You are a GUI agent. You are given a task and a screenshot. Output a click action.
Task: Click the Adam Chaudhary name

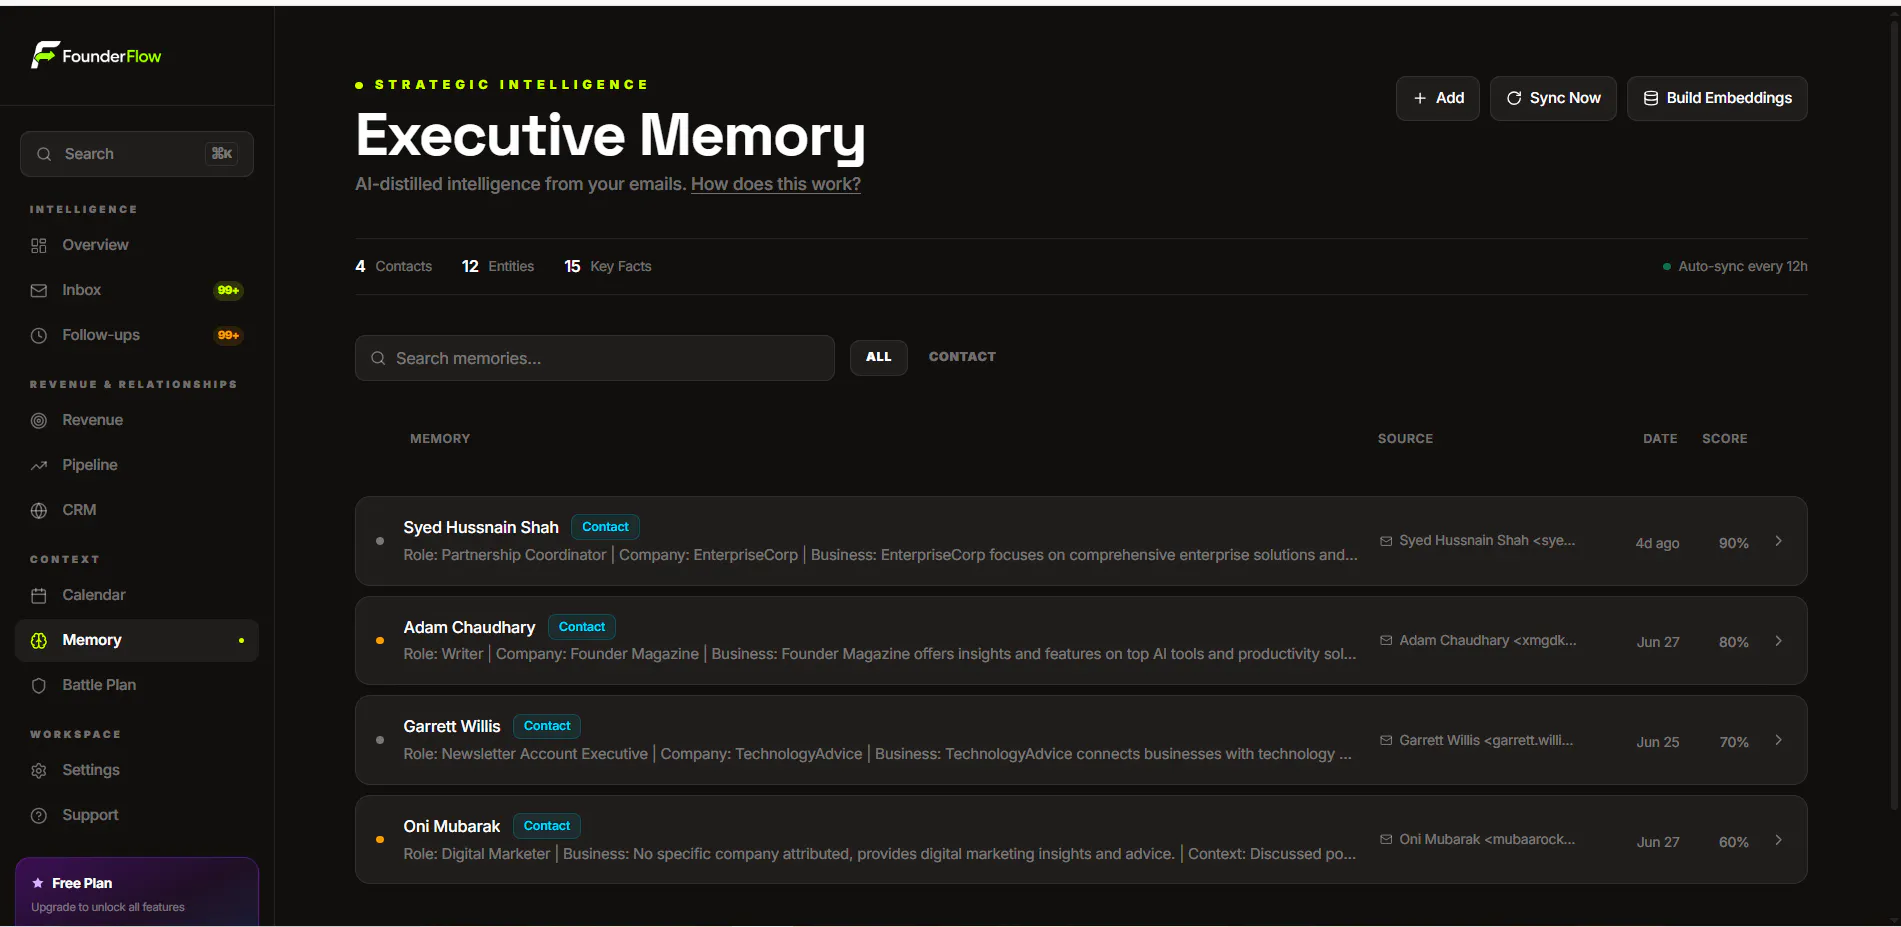(469, 627)
